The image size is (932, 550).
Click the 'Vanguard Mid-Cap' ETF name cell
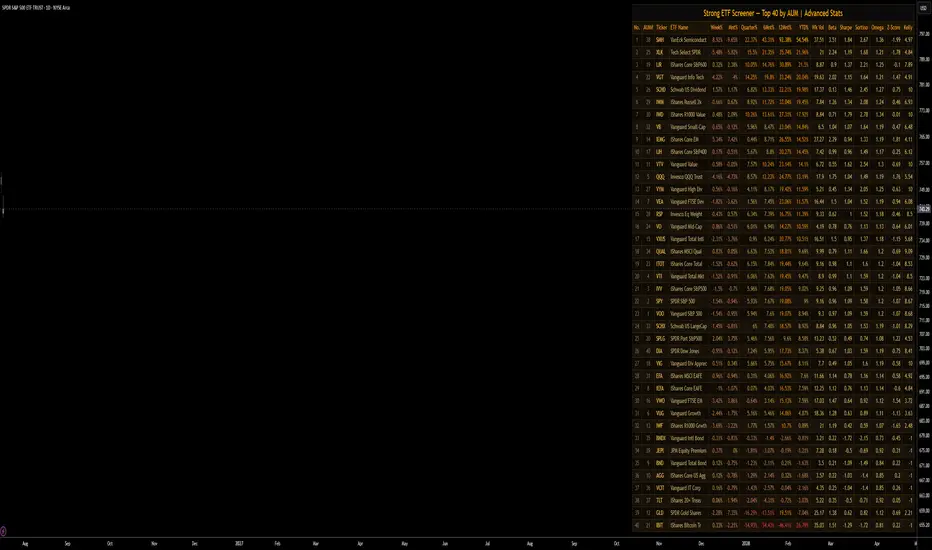pyautogui.click(x=687, y=227)
